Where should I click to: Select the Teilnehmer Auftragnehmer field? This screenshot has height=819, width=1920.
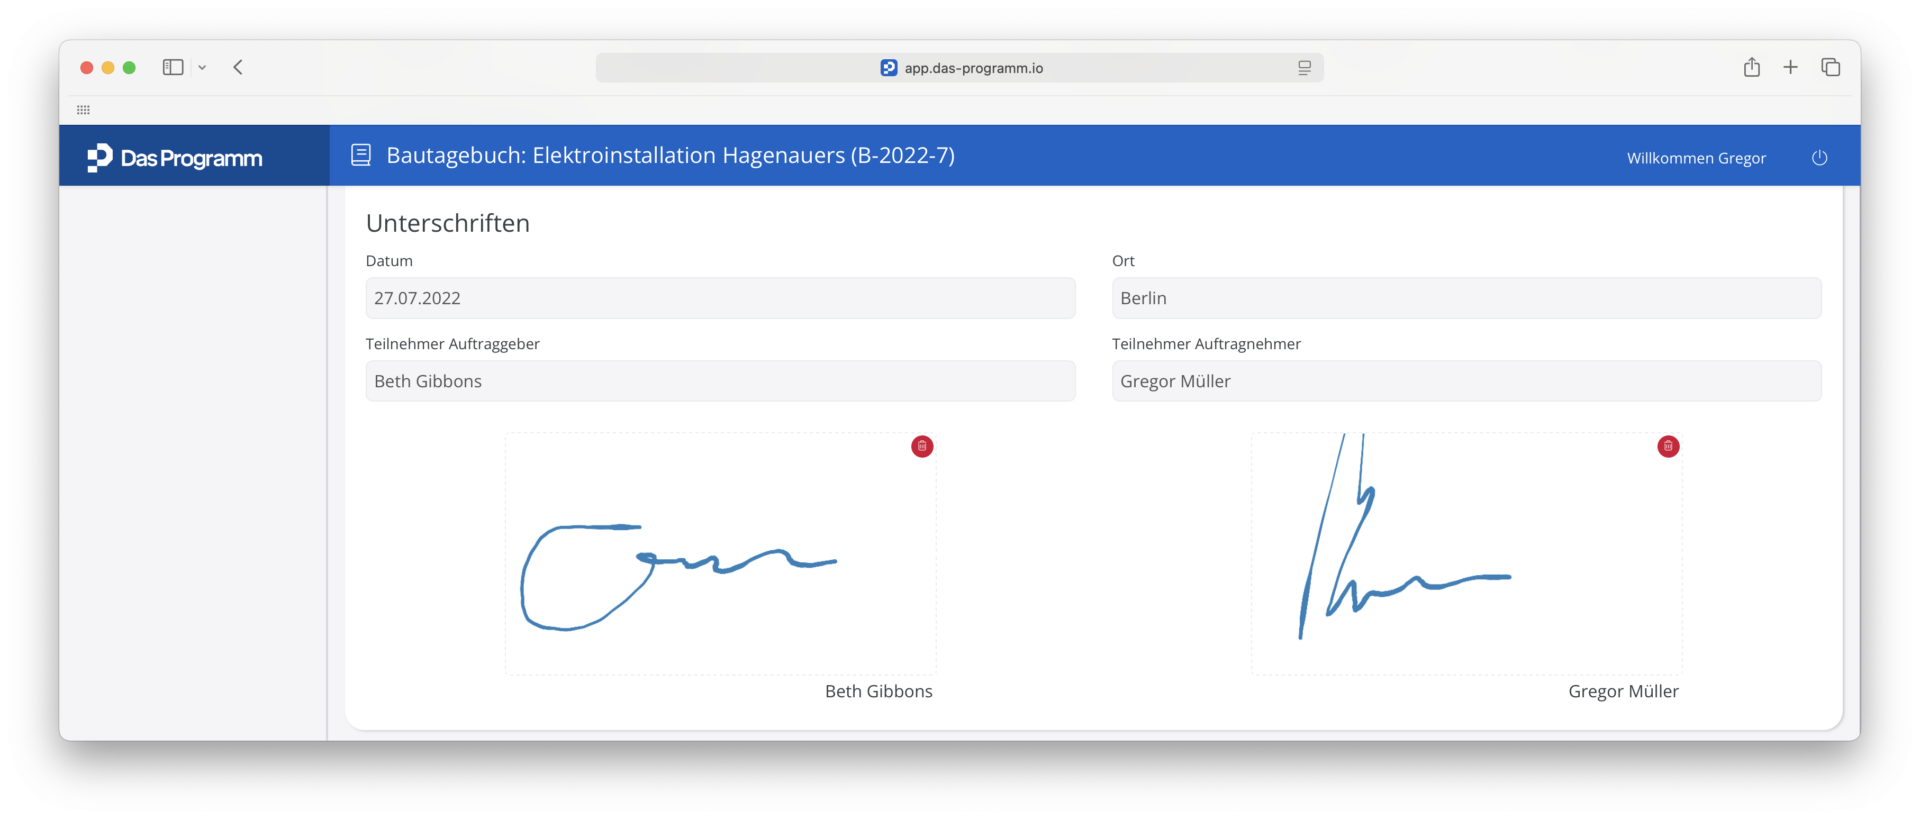(1466, 381)
